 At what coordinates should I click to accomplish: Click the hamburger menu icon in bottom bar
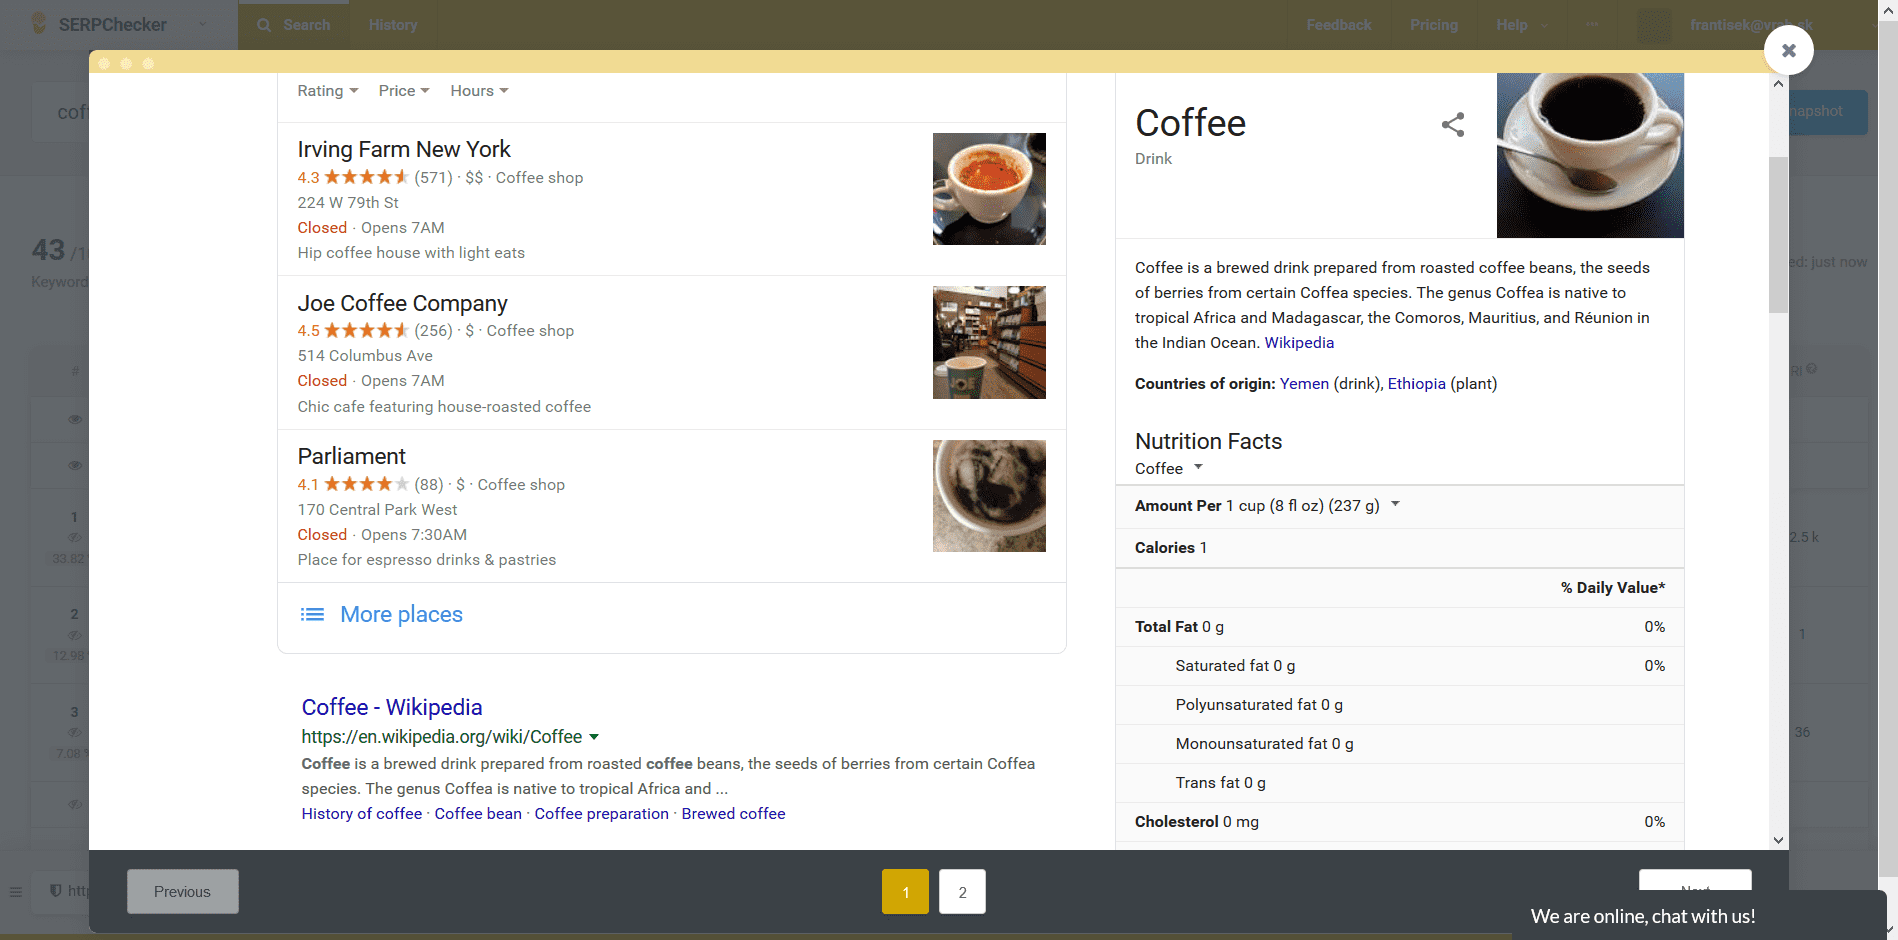pyautogui.click(x=16, y=891)
